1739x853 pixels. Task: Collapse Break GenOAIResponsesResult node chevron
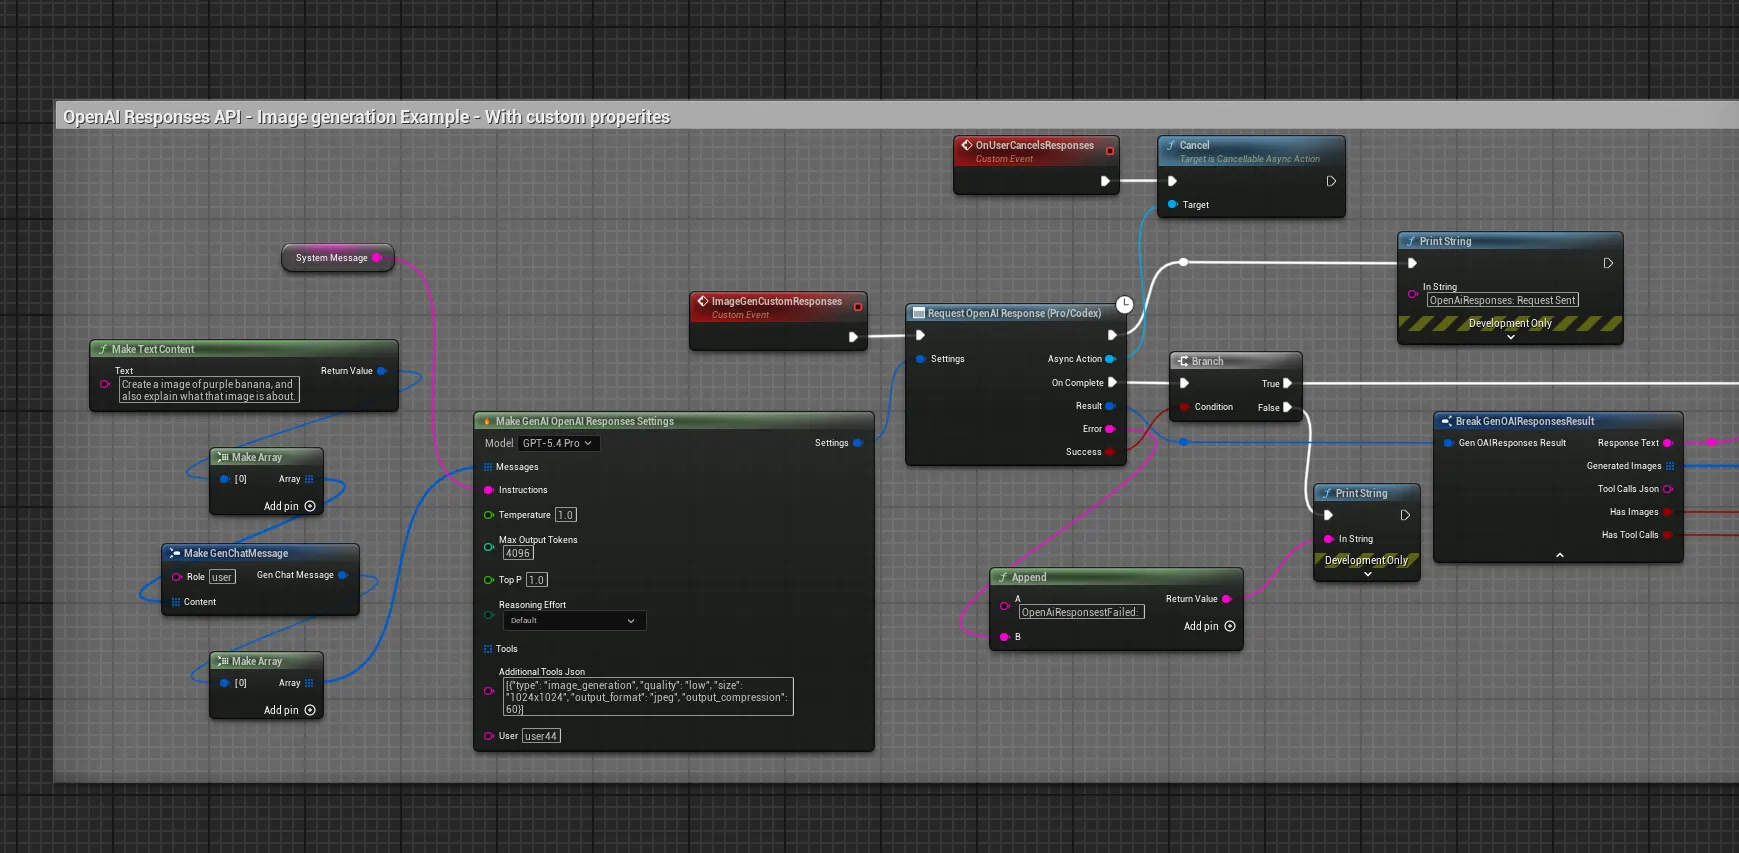pyautogui.click(x=1560, y=555)
